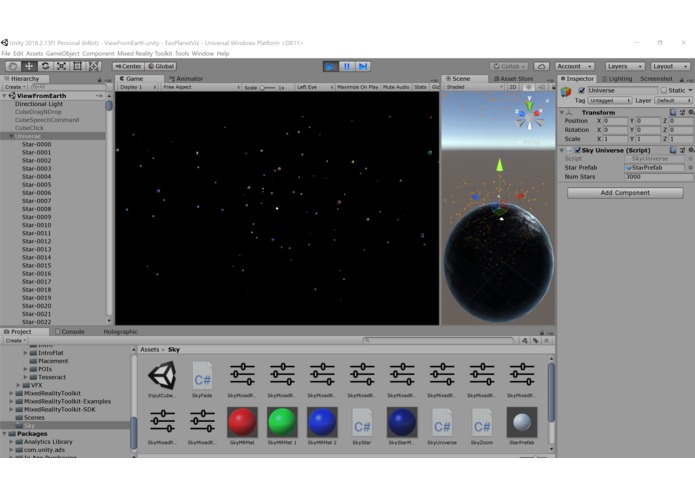Viewport: 695px width, 494px height.
Task: Click the Pause button
Action: 347,66
